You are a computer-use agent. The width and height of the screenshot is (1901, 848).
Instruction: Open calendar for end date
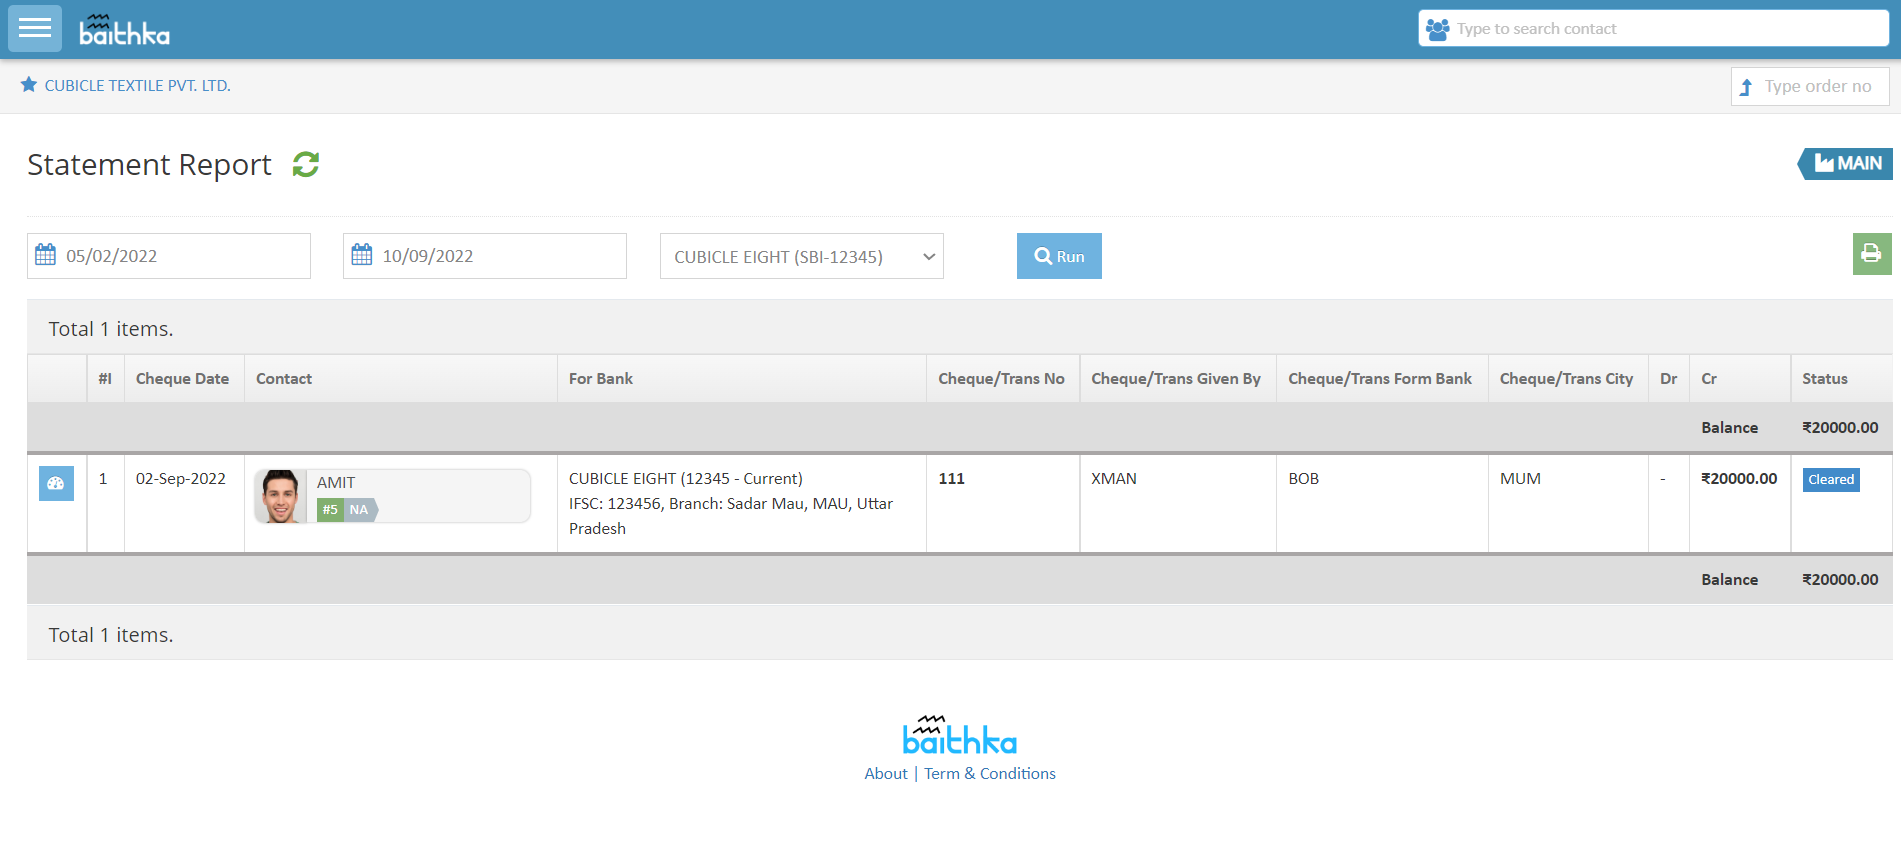(362, 255)
